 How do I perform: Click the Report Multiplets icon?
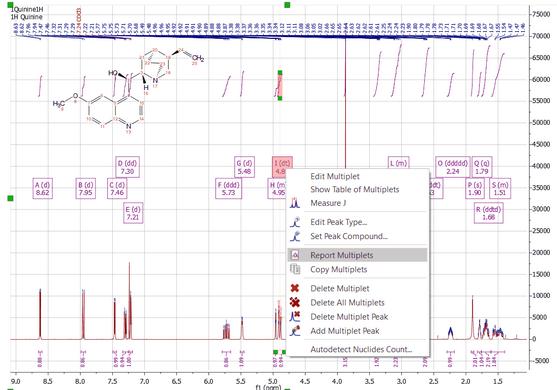pyautogui.click(x=295, y=255)
